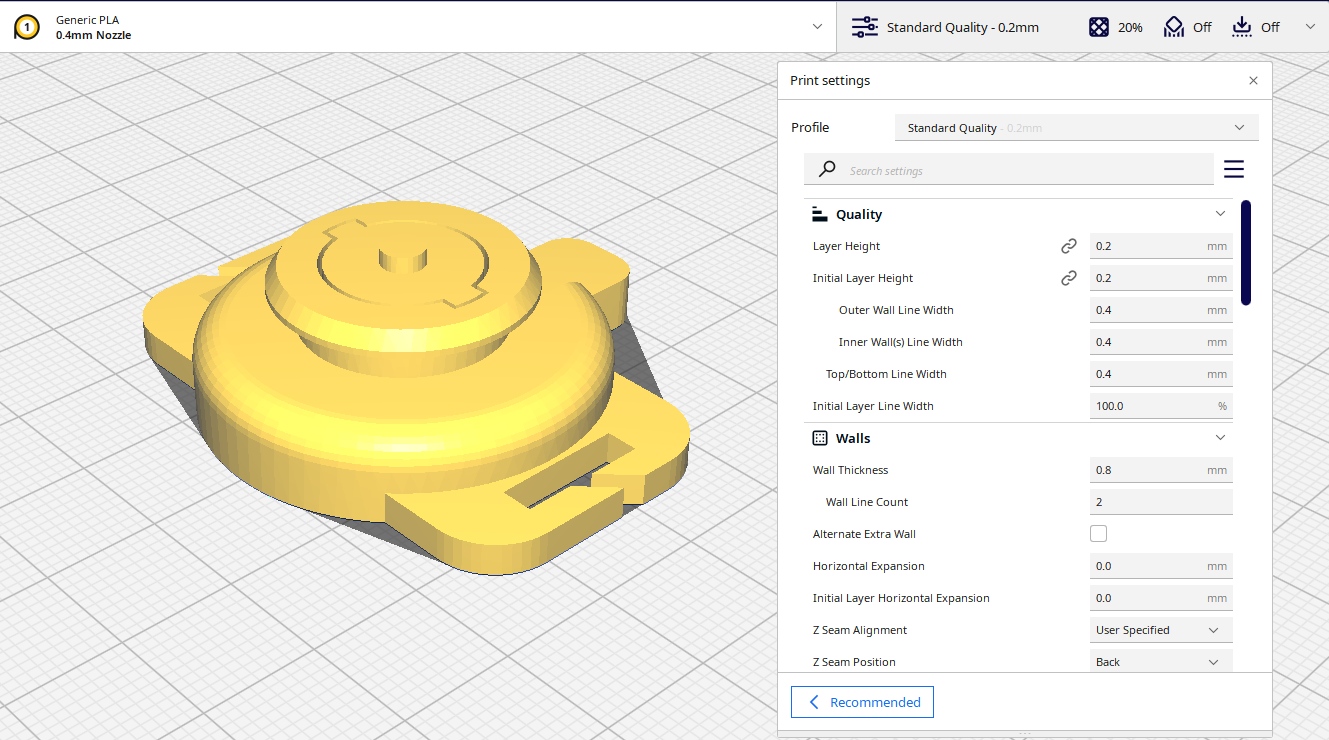Click the Top/Bottom Line Width label
Viewport: 1329px width, 740px height.
[x=886, y=374]
